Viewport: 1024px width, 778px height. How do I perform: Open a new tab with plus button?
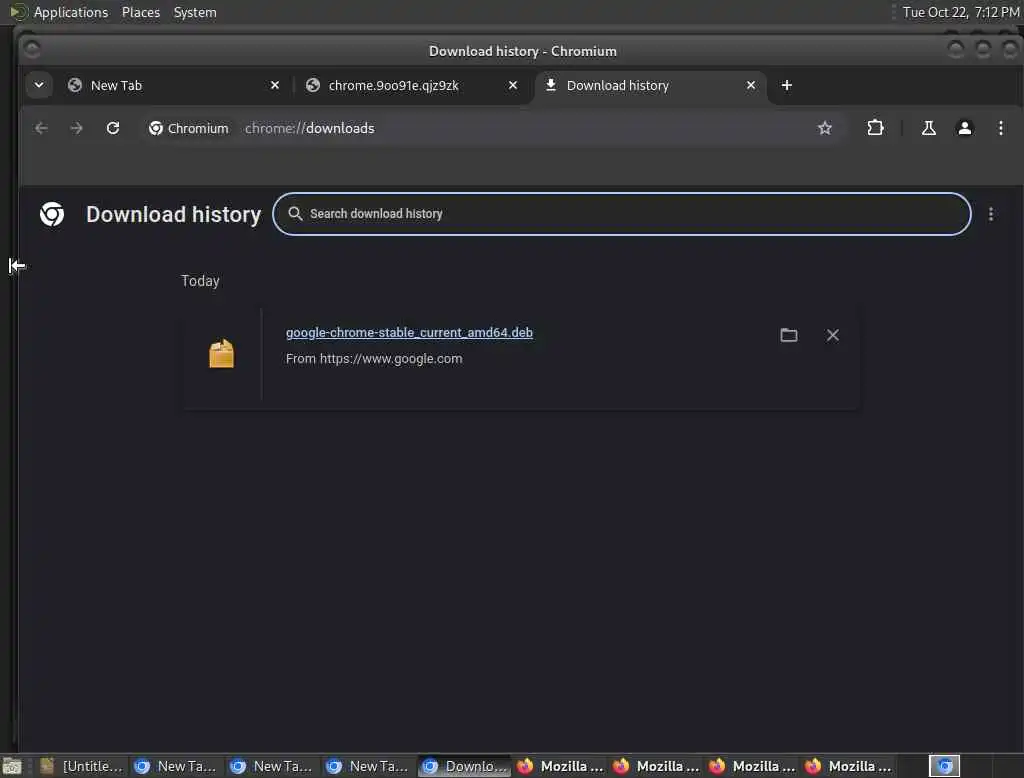787,86
